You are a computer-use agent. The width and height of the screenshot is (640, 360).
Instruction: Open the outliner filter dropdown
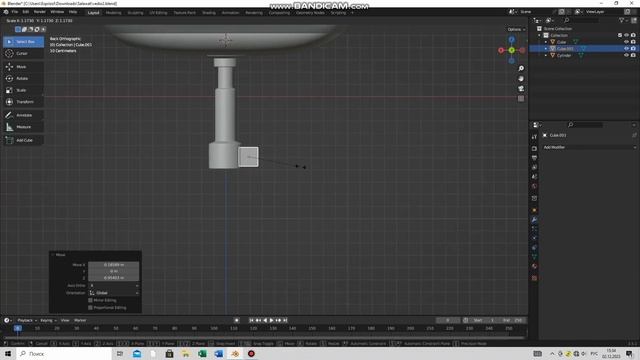coord(623,20)
